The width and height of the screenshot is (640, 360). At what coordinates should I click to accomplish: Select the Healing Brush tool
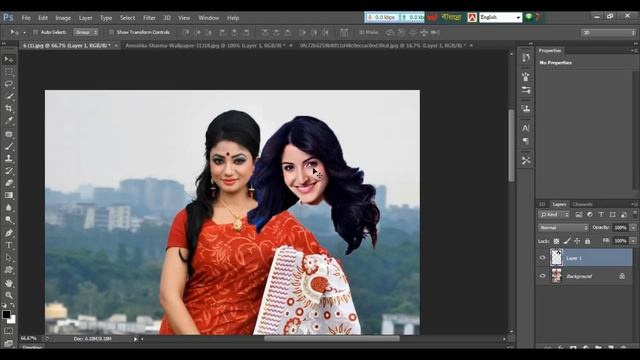(9, 134)
